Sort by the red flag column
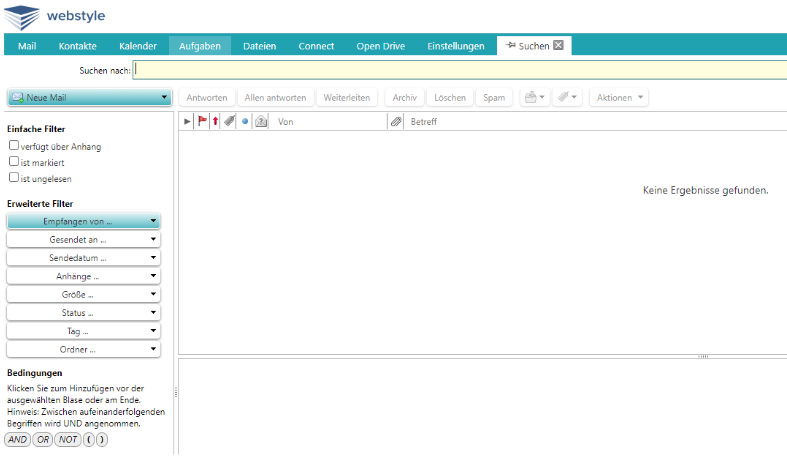 tap(202, 121)
